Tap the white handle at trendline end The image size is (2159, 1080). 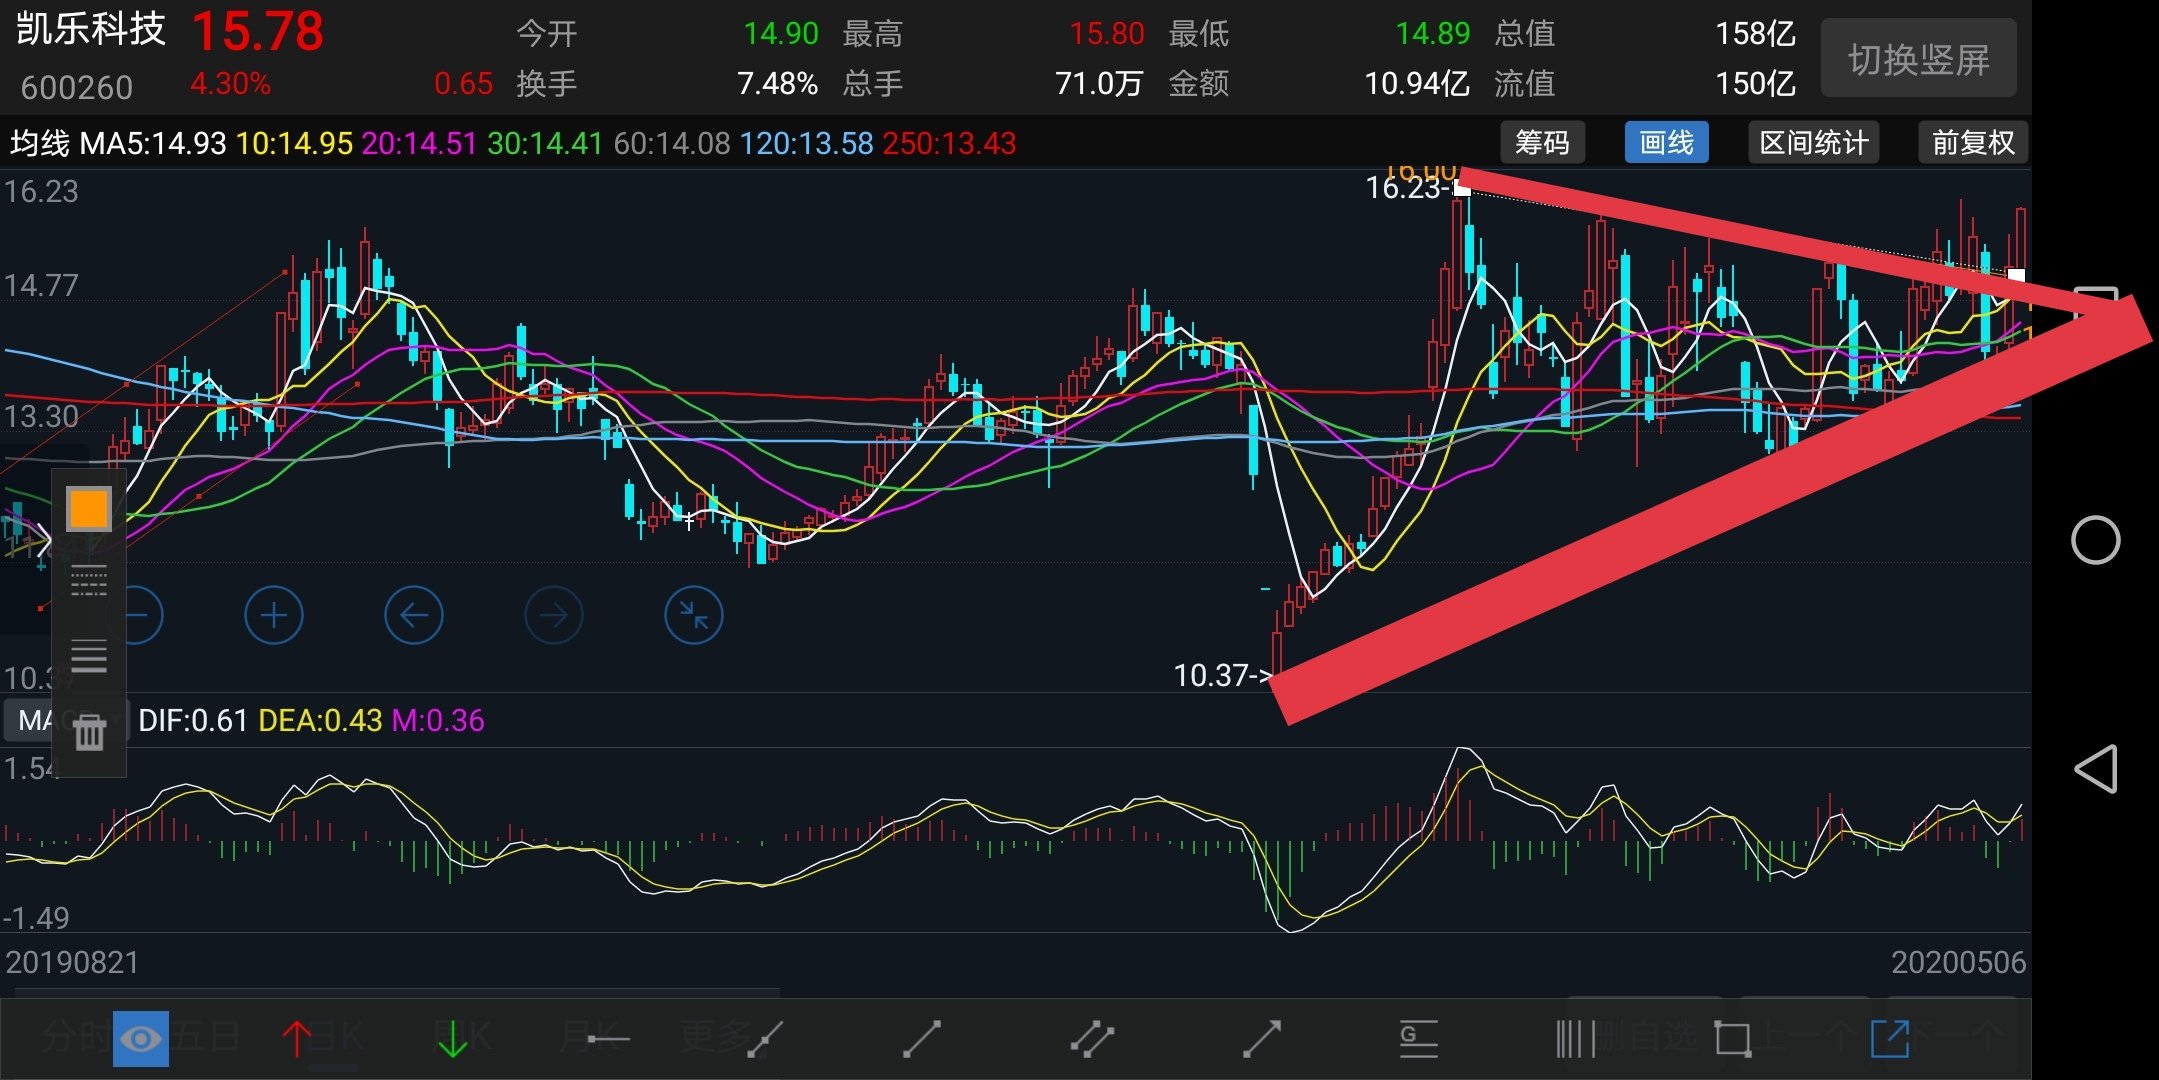[x=2016, y=275]
